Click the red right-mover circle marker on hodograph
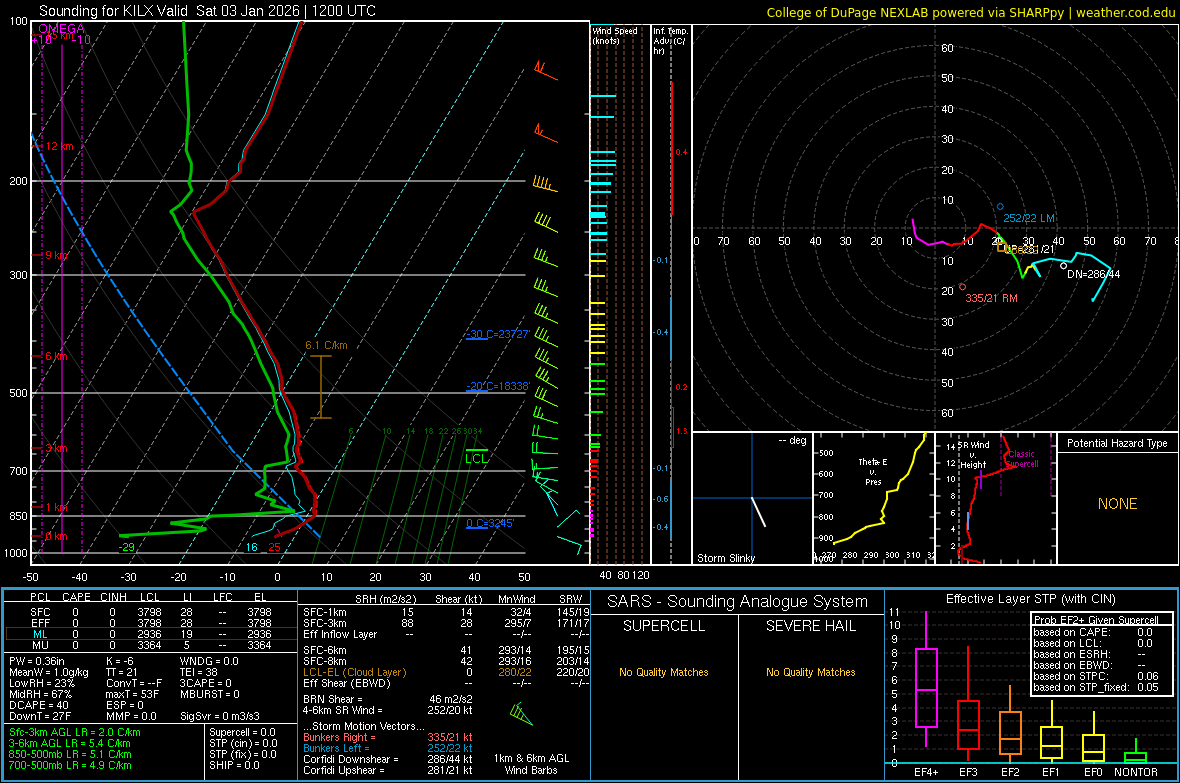Viewport: 1180px width, 783px height. point(963,287)
